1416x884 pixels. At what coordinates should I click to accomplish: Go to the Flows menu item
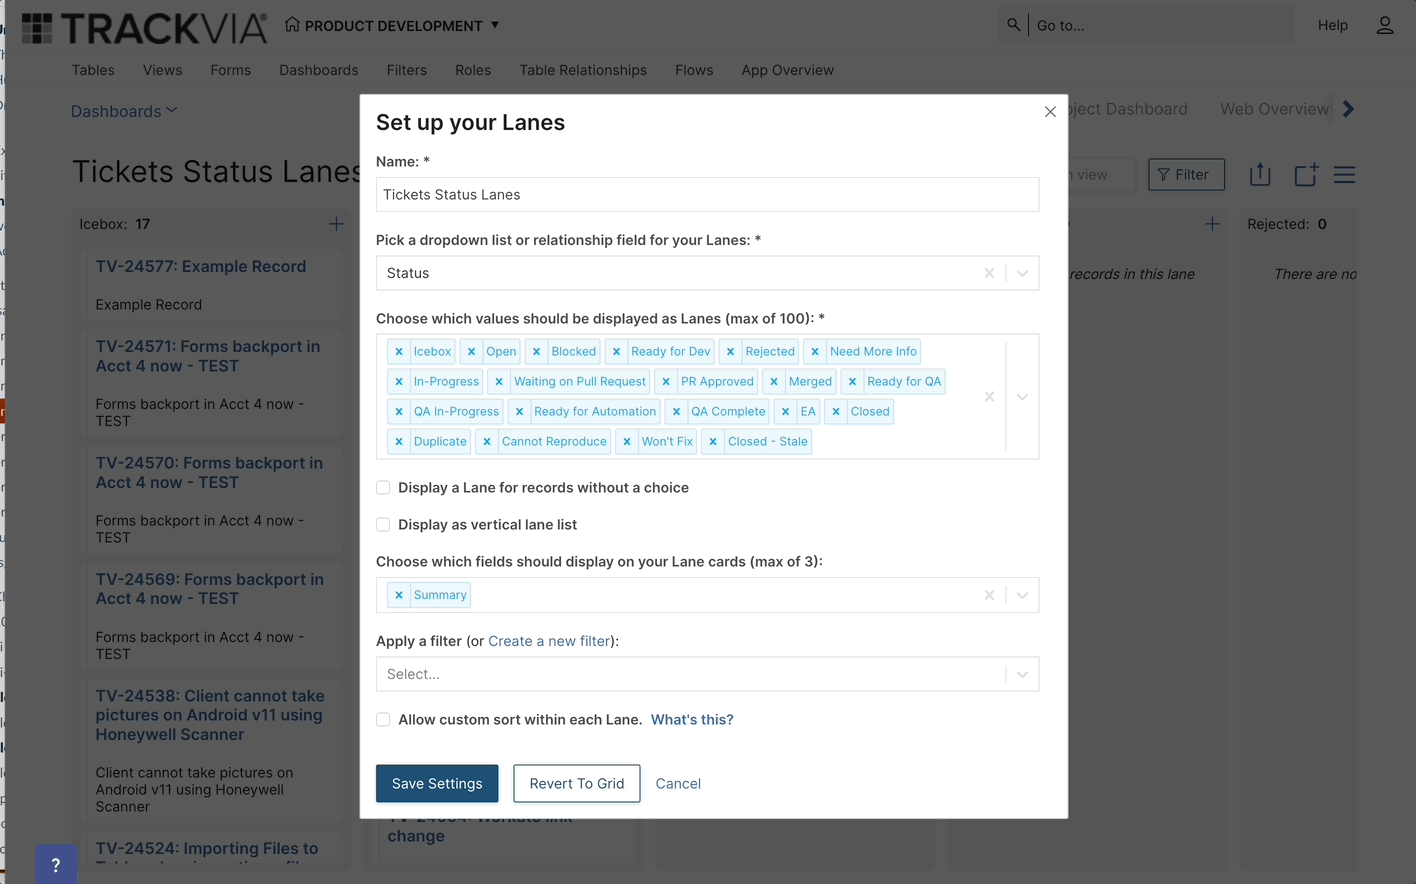694,70
